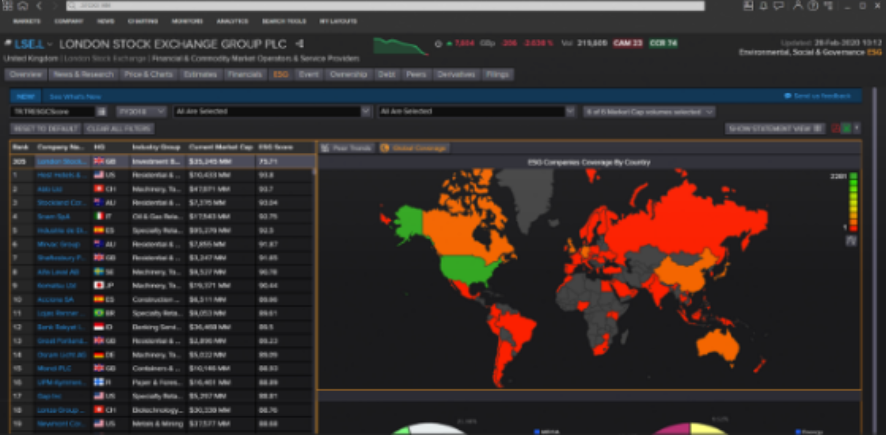Screen dimensions: 886x435
Task: Toggle Show Statement View
Action: (776, 128)
